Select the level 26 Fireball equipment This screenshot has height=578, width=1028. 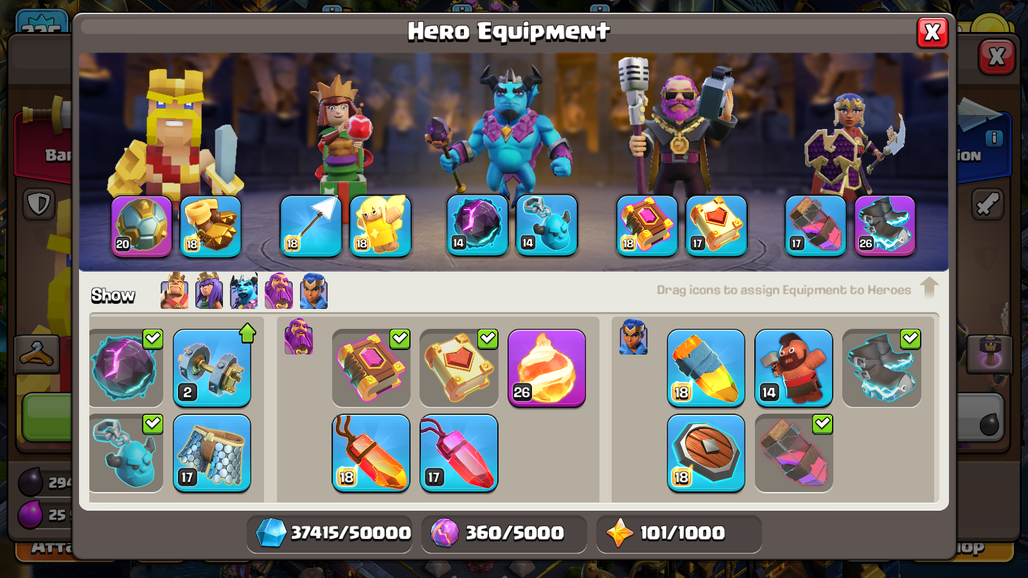[x=546, y=368]
